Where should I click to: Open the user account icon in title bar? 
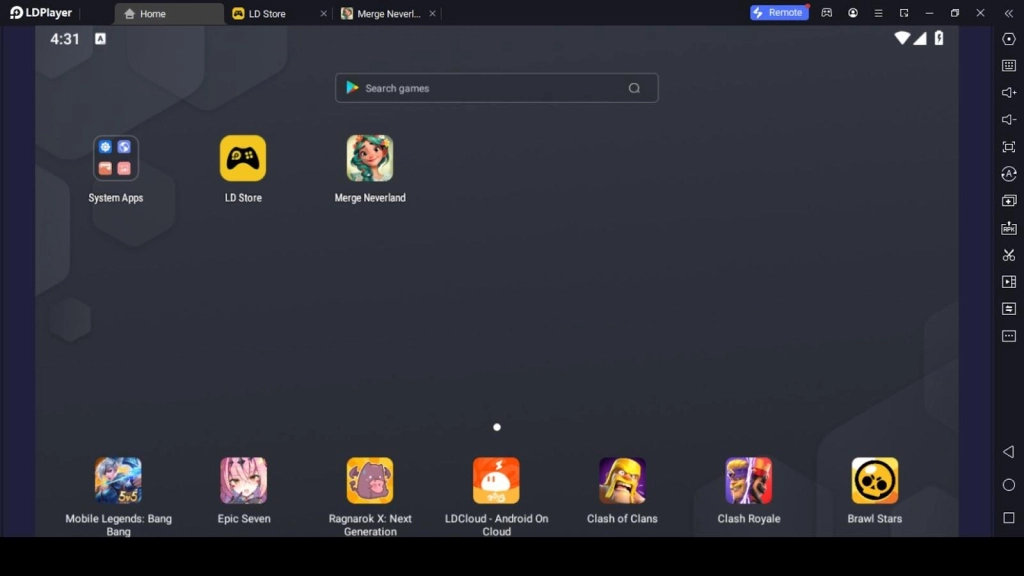(x=853, y=13)
